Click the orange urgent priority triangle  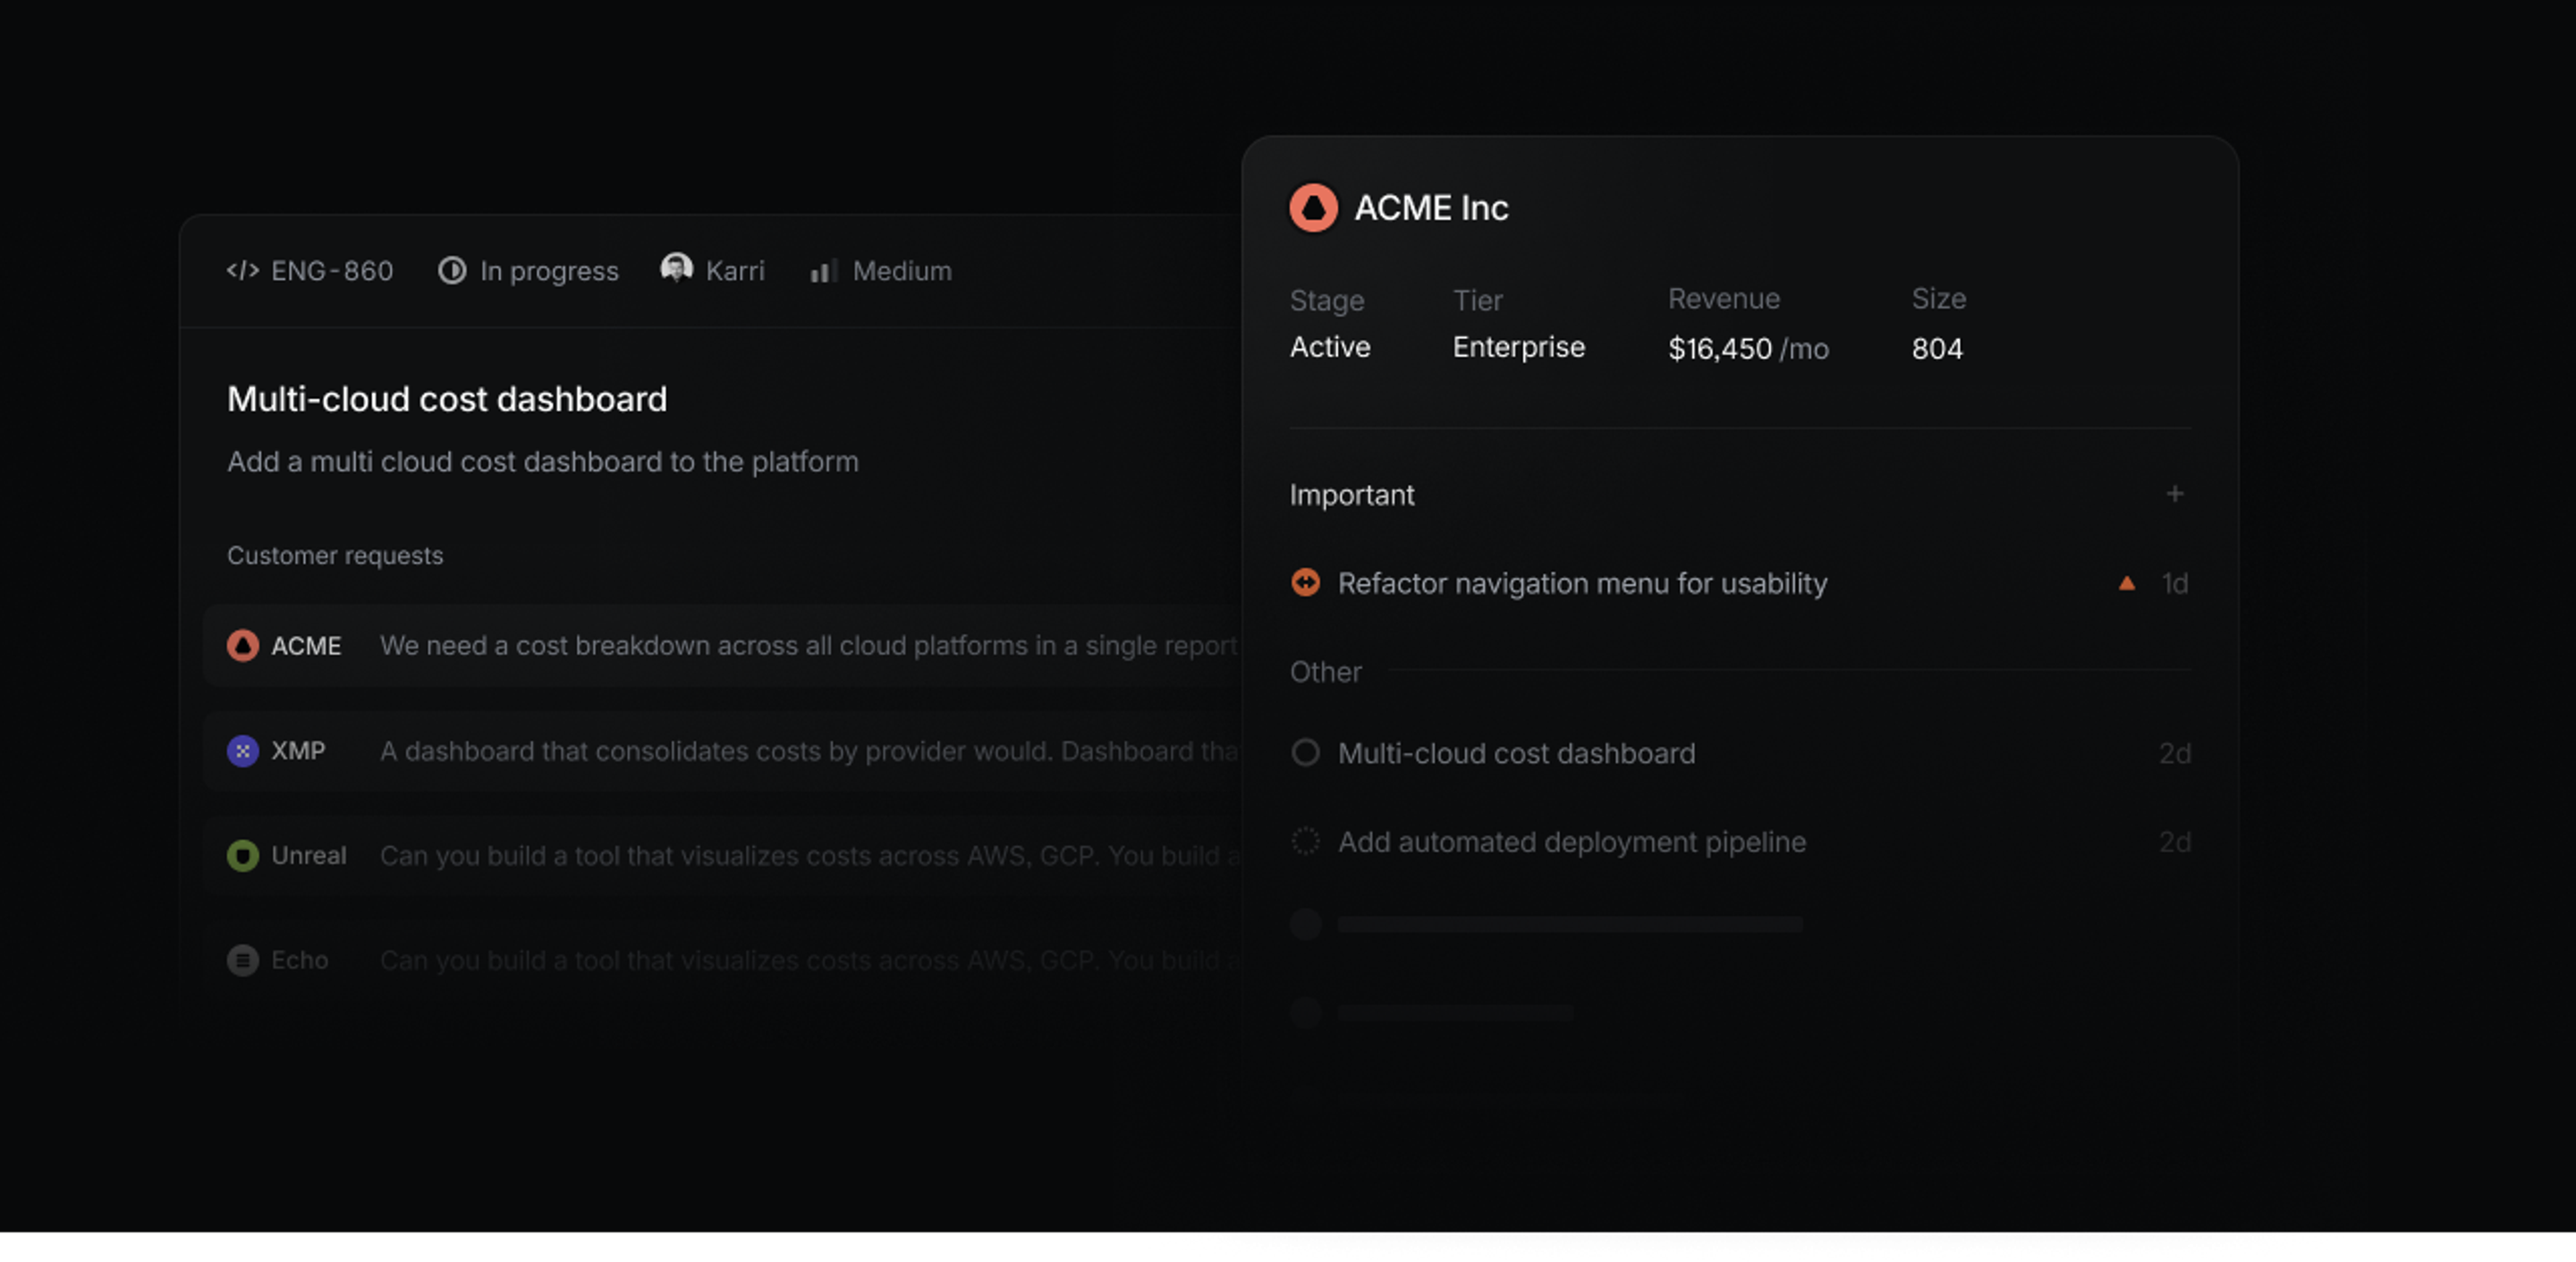click(2127, 583)
